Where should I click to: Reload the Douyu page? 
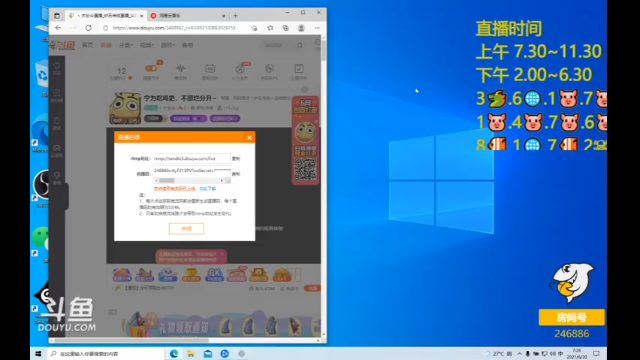(x=89, y=28)
